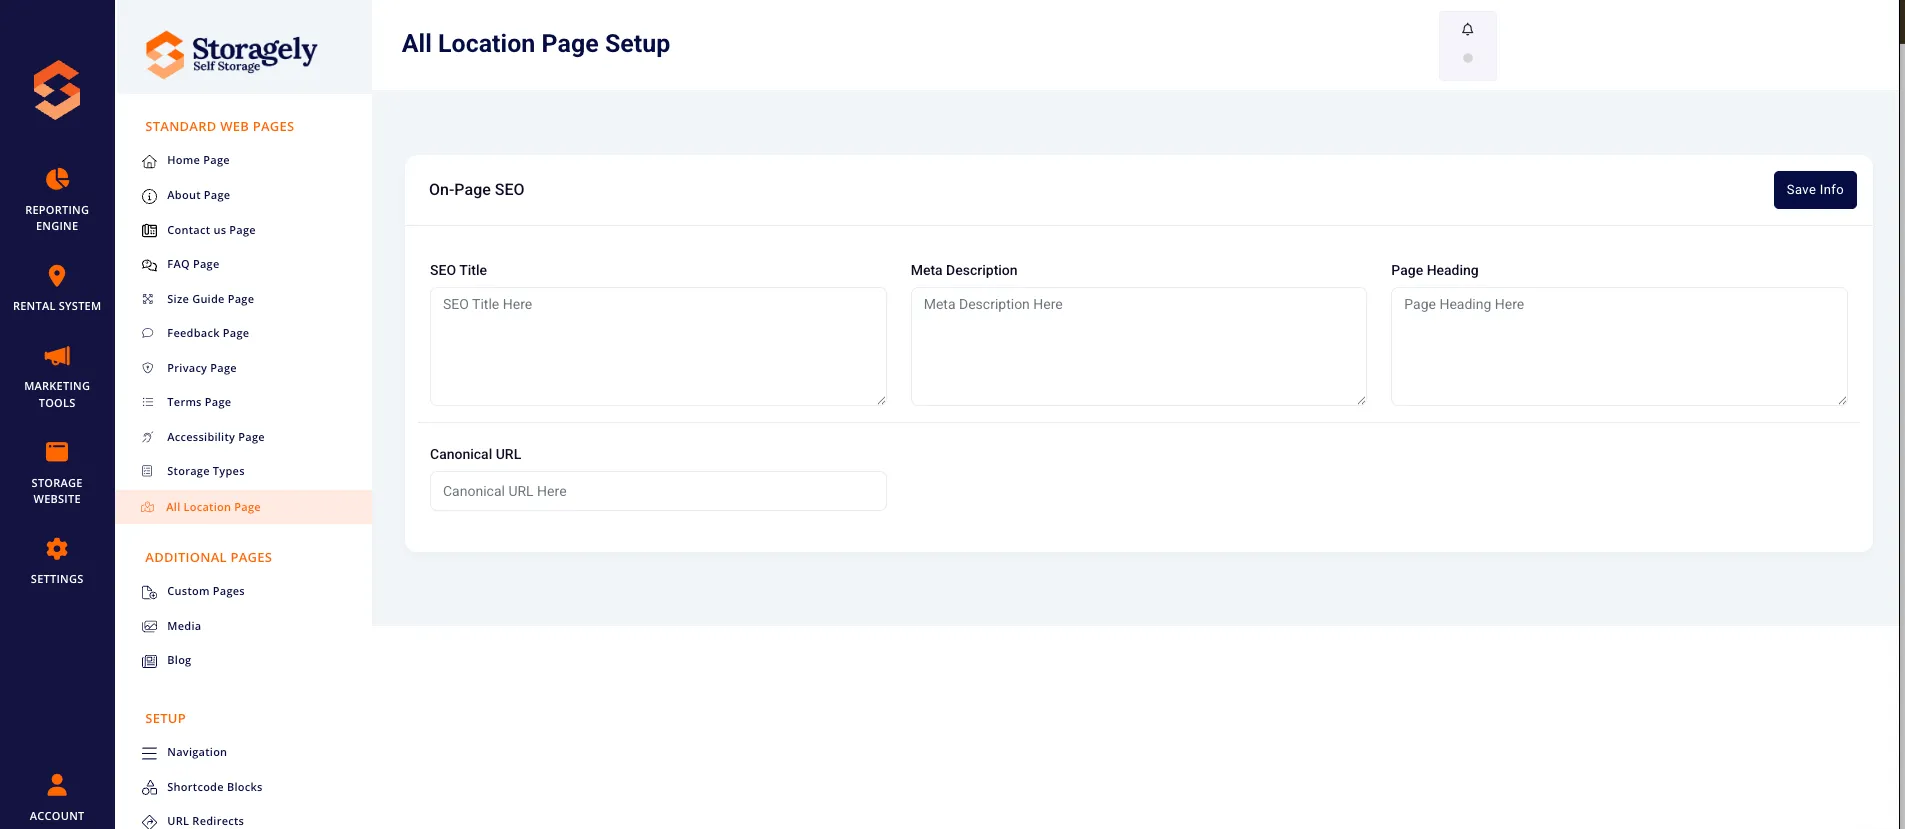Open the Reporting Engine pie chart icon
The height and width of the screenshot is (829, 1905).
point(57,179)
